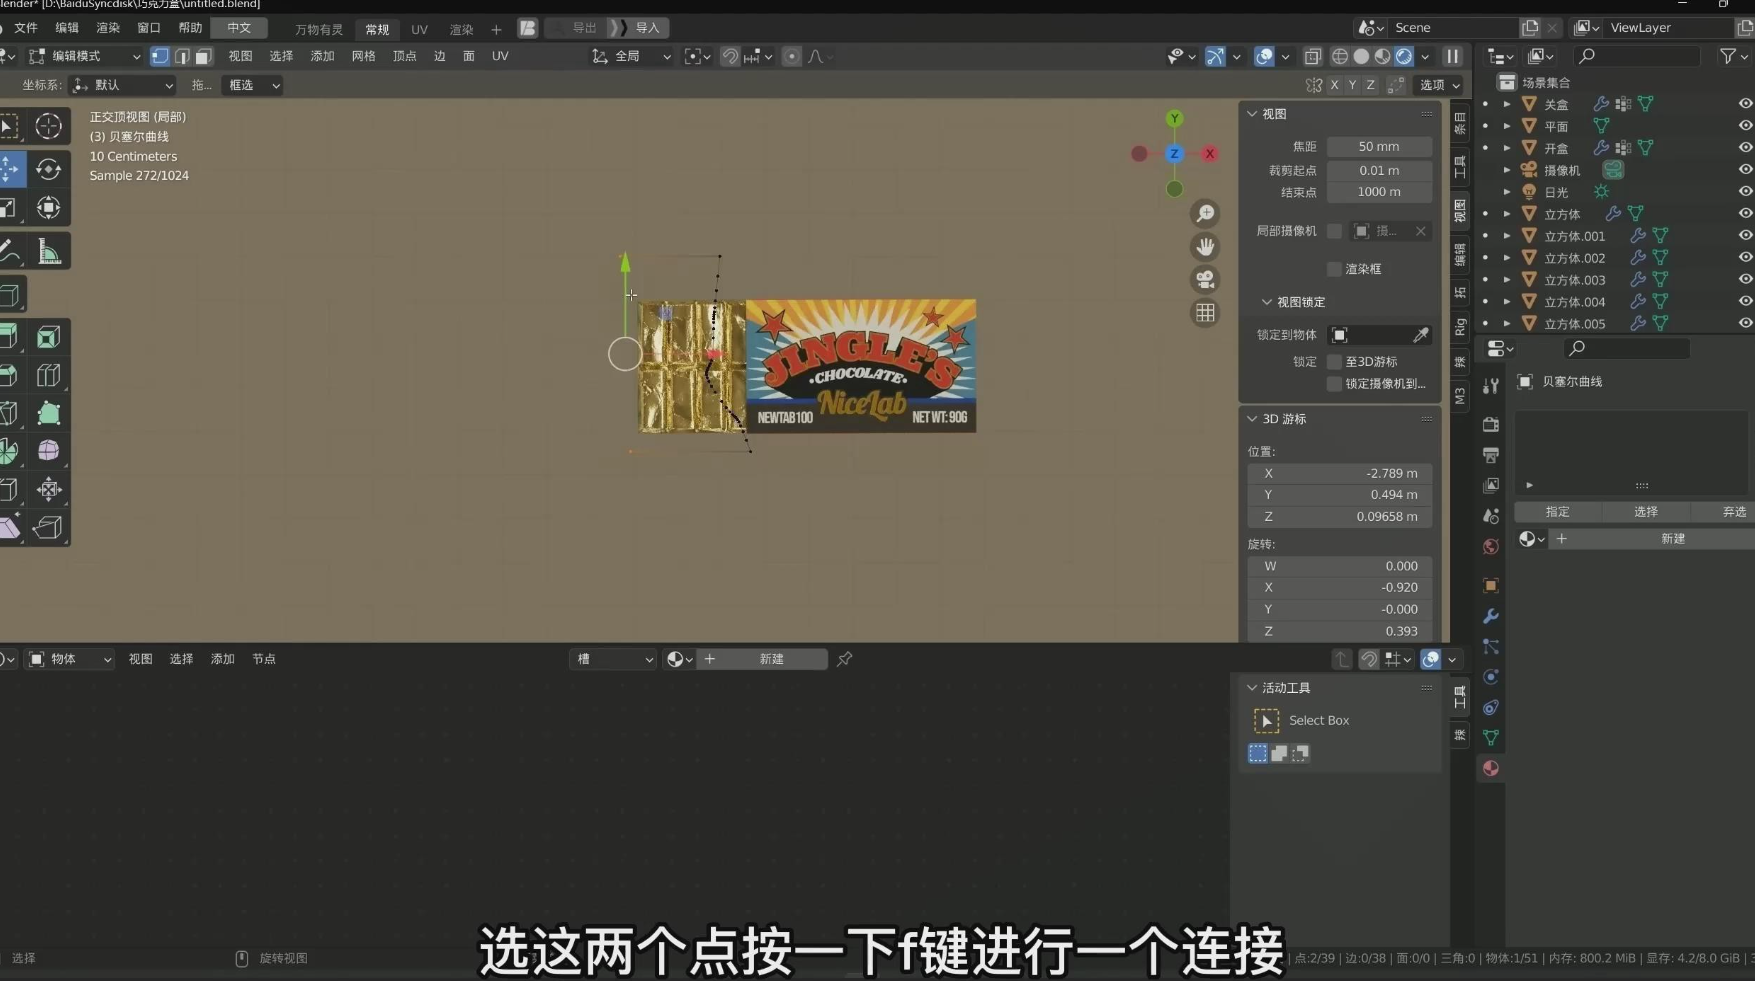This screenshot has height=981, width=1755.
Task: Enable vertex select mode
Action: [160, 57]
